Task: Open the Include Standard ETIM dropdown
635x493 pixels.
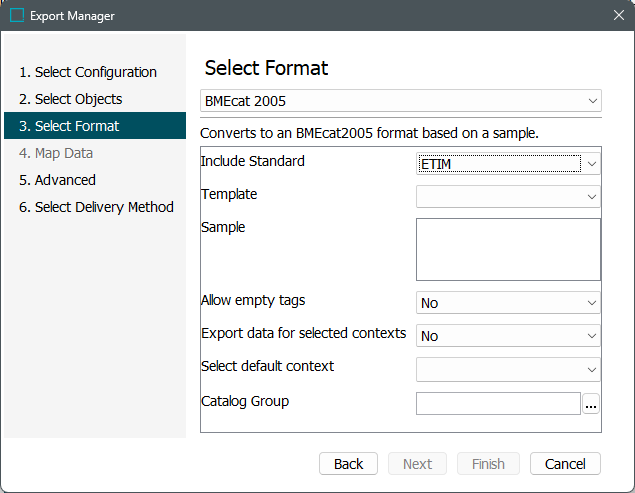Action: [508, 164]
